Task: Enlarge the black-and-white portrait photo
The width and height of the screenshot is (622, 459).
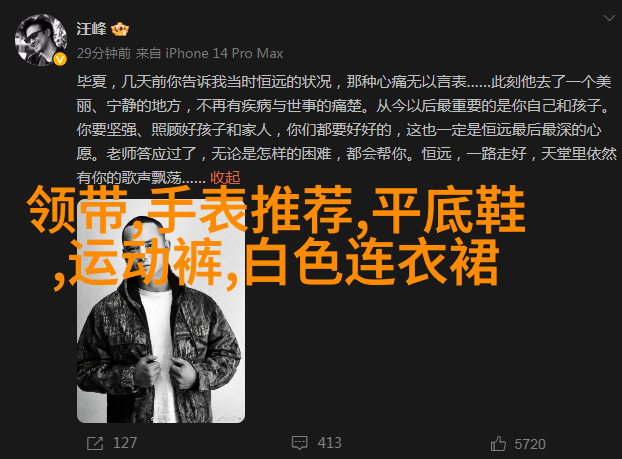Action: click(x=161, y=311)
